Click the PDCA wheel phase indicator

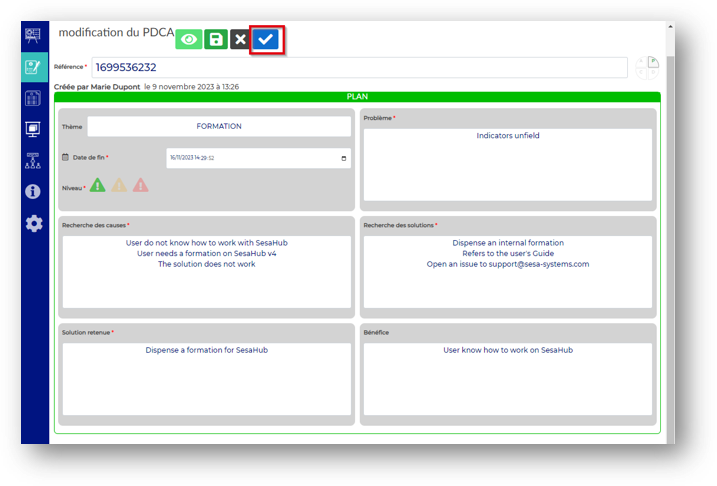pos(647,68)
